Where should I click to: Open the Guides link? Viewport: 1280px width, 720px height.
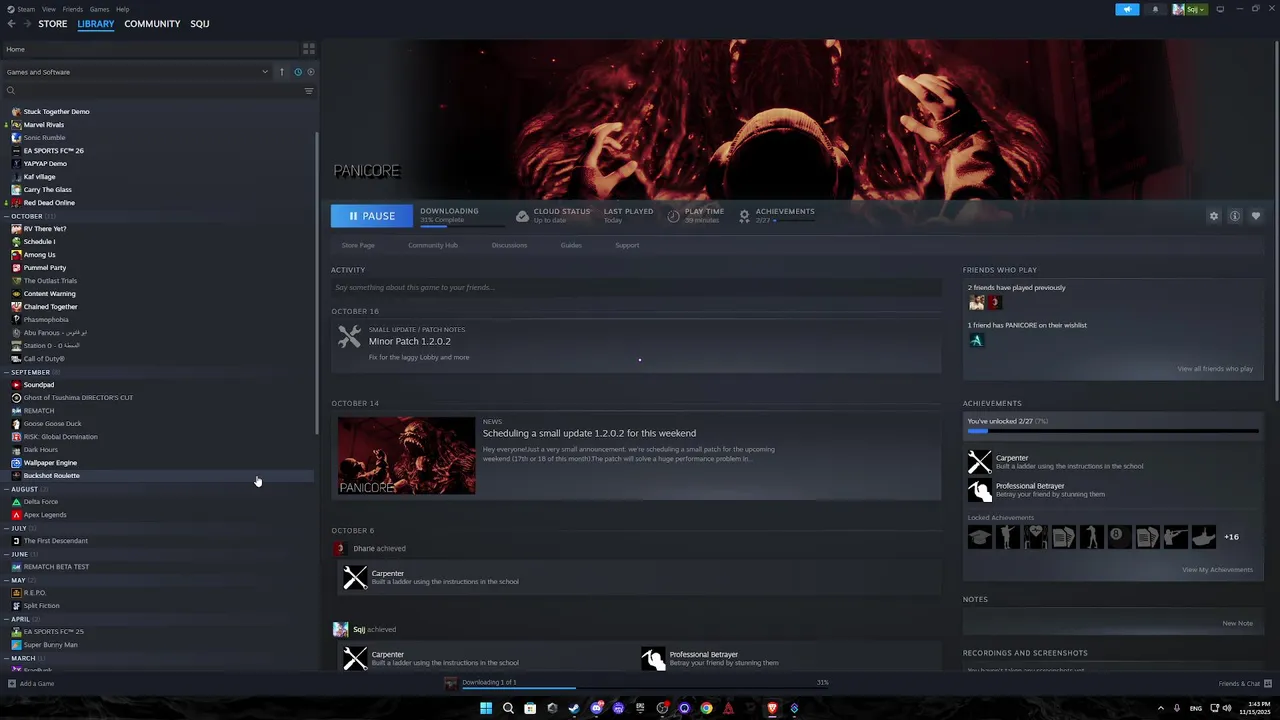(x=571, y=245)
